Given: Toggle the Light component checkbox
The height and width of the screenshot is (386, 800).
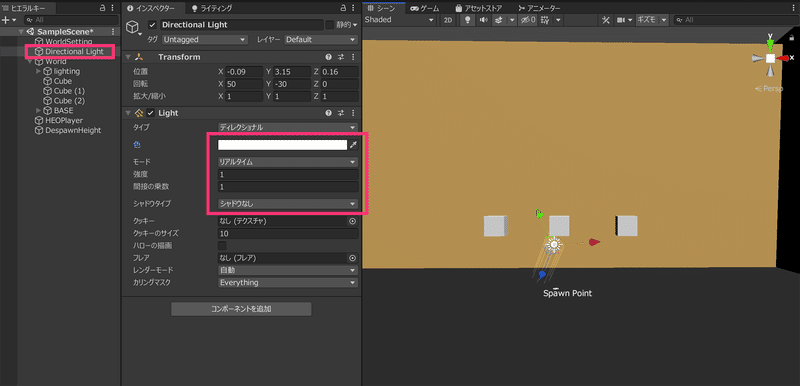Looking at the screenshot, I should coord(151,113).
